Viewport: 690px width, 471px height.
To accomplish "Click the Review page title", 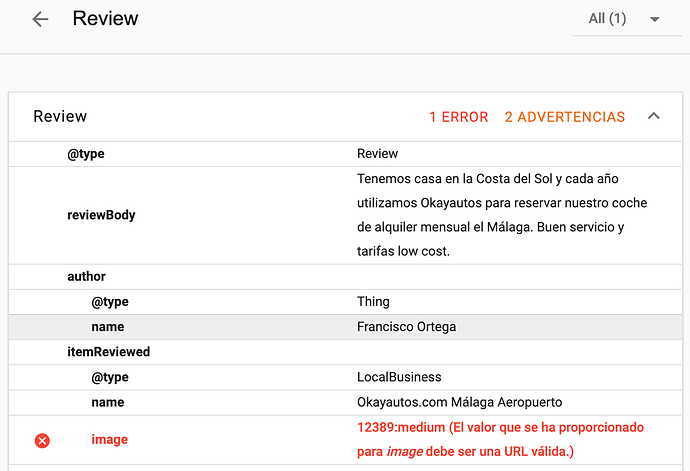I will [x=105, y=18].
